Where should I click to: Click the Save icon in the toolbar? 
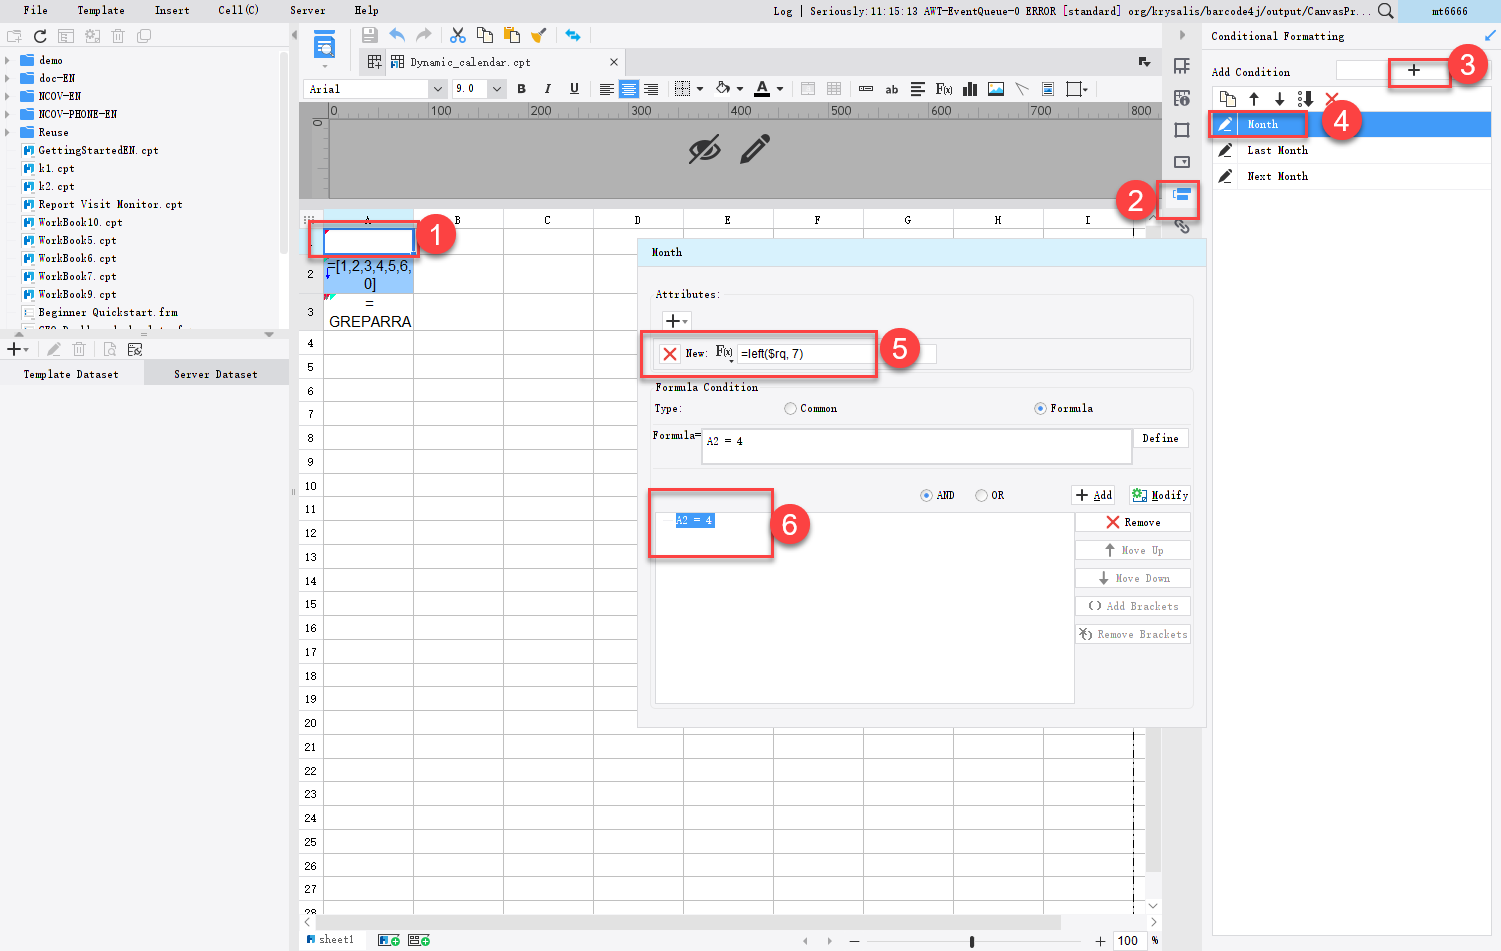[370, 35]
